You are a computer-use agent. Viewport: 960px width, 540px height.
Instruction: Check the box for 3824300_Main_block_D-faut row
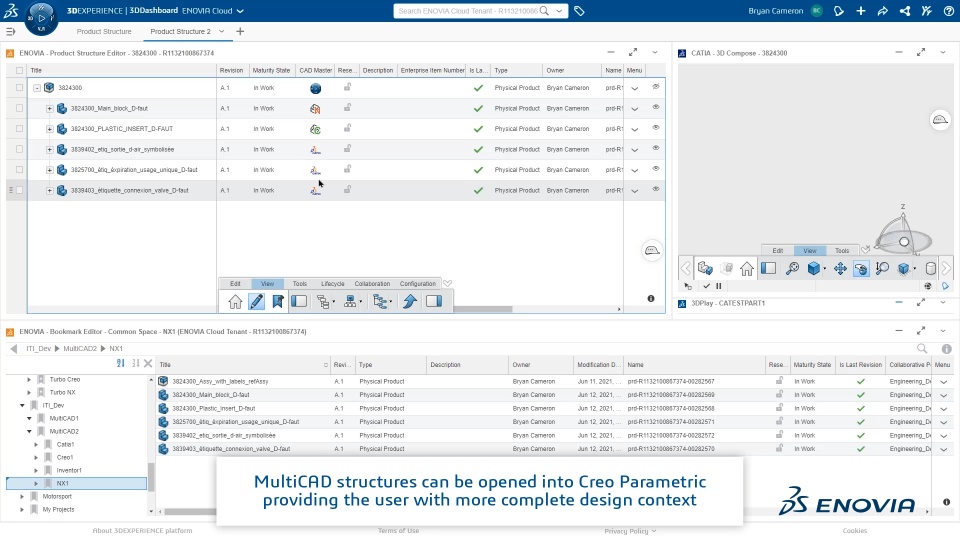[20, 108]
